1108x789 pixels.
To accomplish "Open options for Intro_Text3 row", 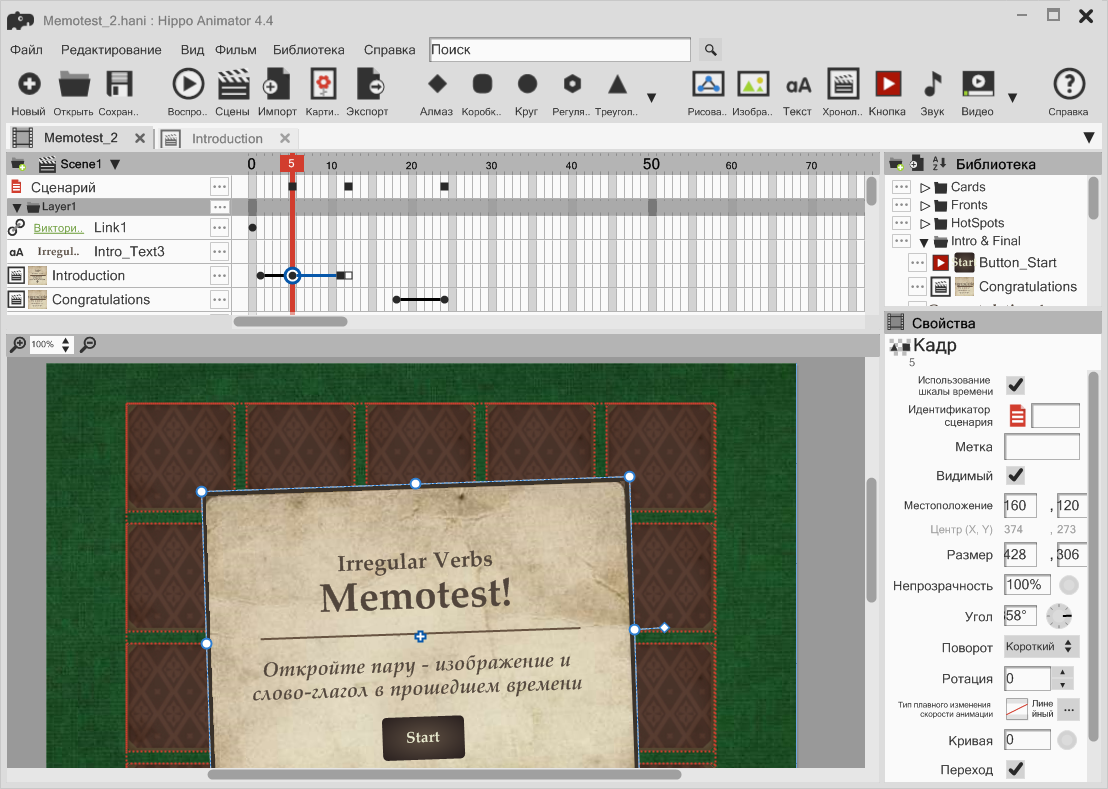I will [220, 251].
